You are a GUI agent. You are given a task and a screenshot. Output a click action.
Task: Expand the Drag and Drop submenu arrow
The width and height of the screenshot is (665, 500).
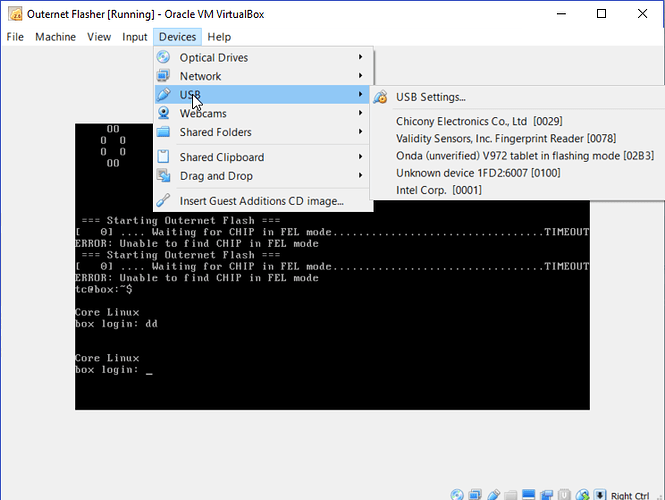[x=360, y=175]
